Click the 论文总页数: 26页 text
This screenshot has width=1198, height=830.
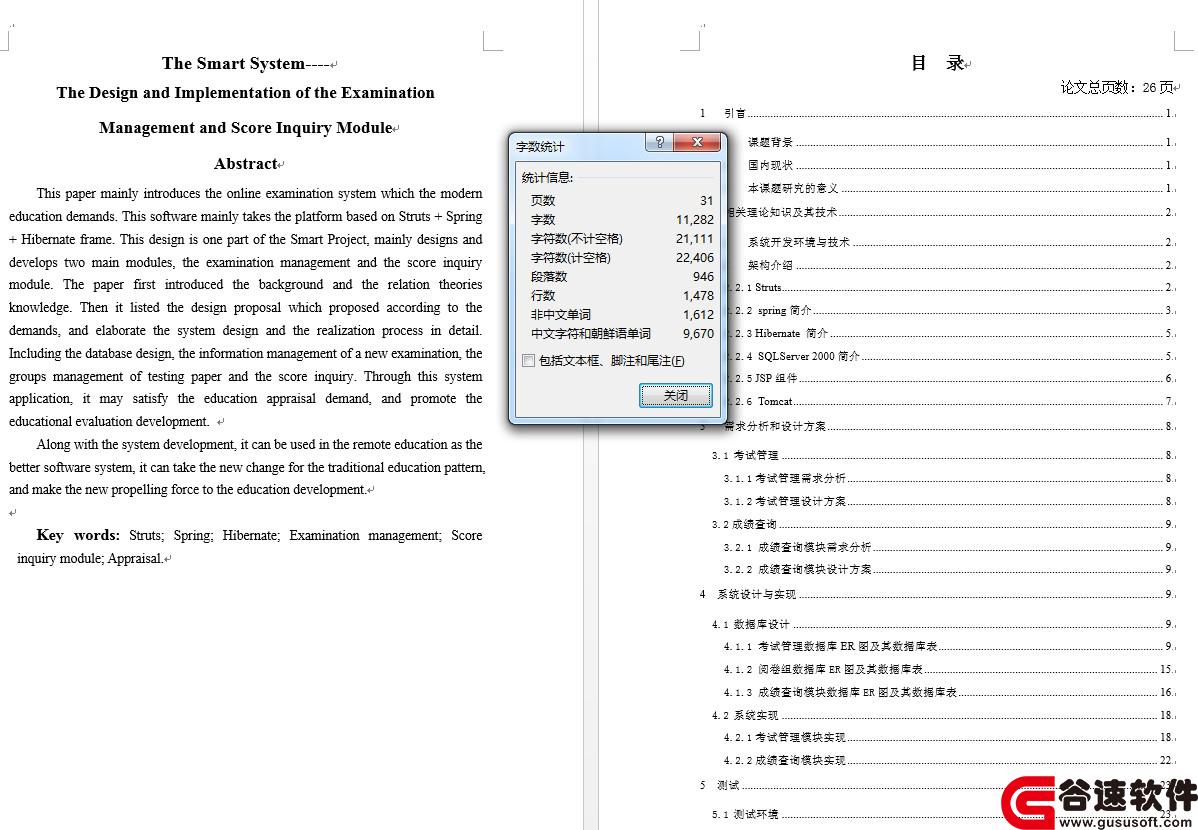[x=1118, y=88]
